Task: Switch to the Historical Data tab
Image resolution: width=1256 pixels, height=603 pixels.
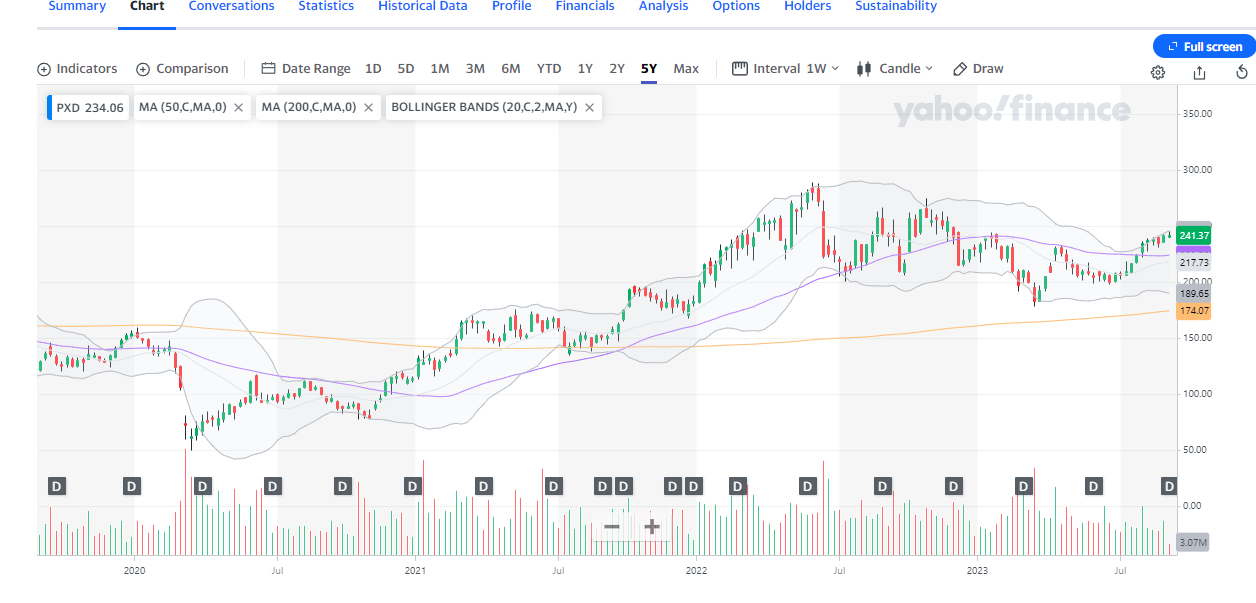Action: click(422, 6)
